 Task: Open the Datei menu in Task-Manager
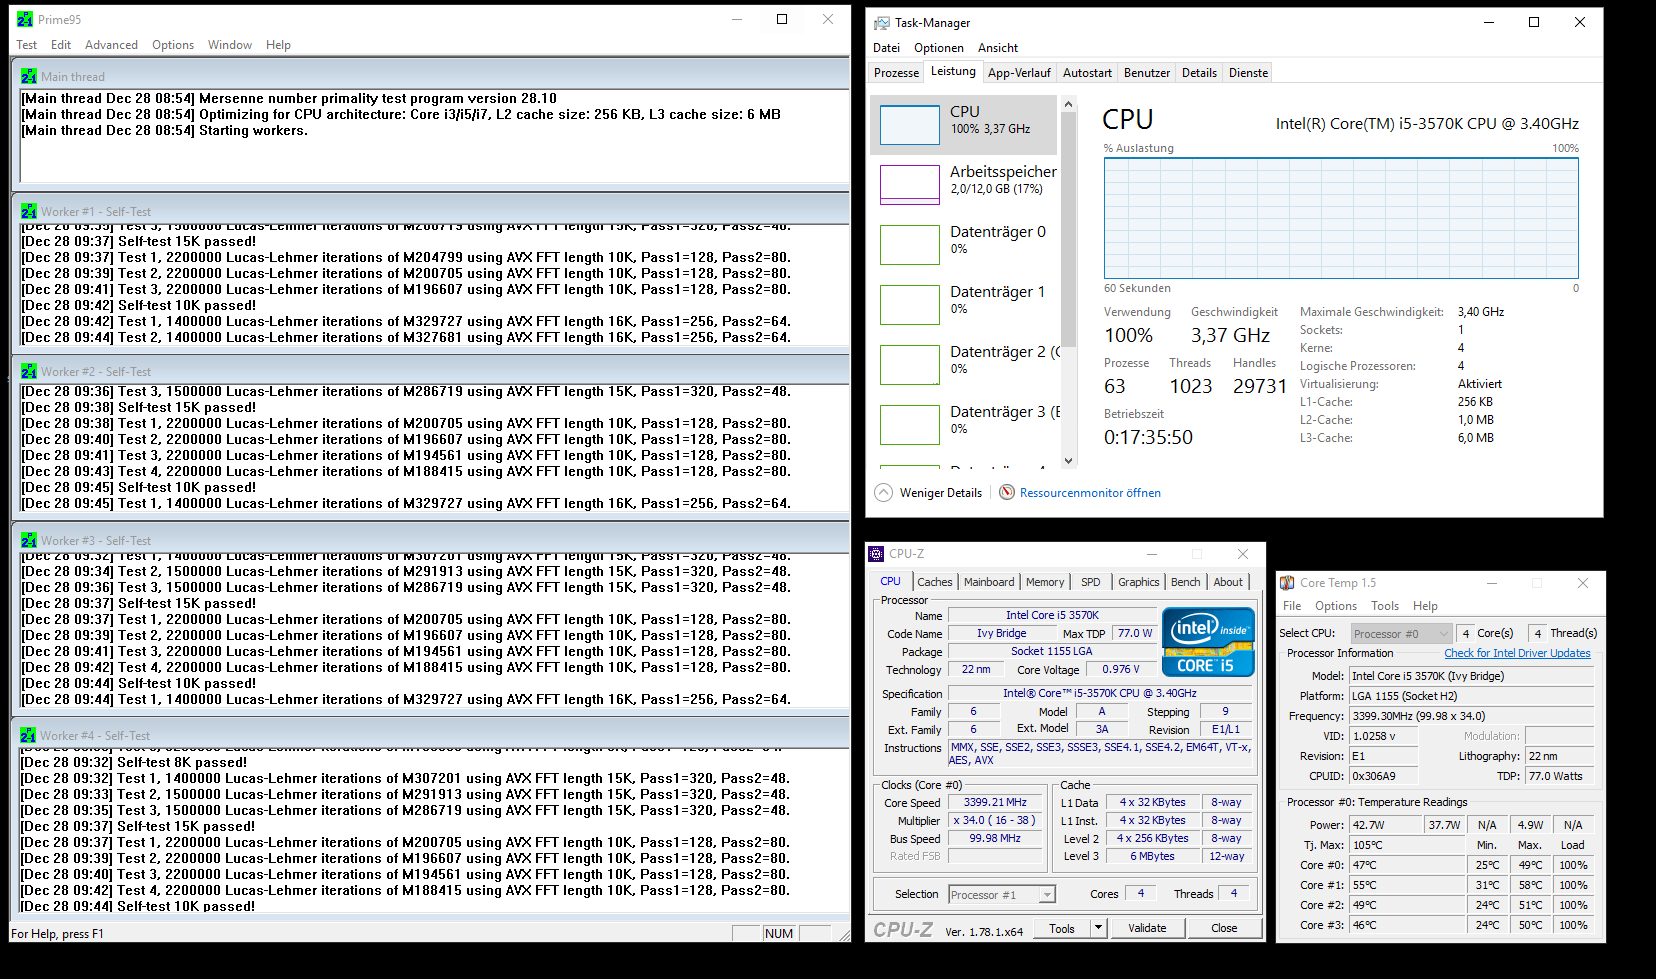887,48
